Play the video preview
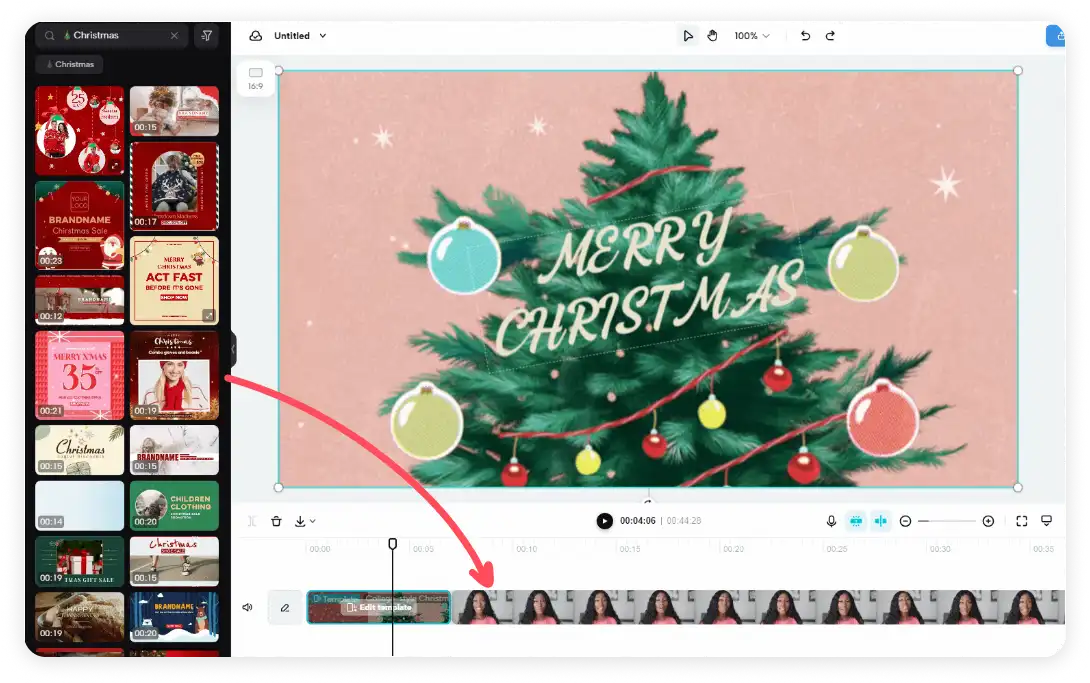1090x683 pixels. pyautogui.click(x=605, y=520)
